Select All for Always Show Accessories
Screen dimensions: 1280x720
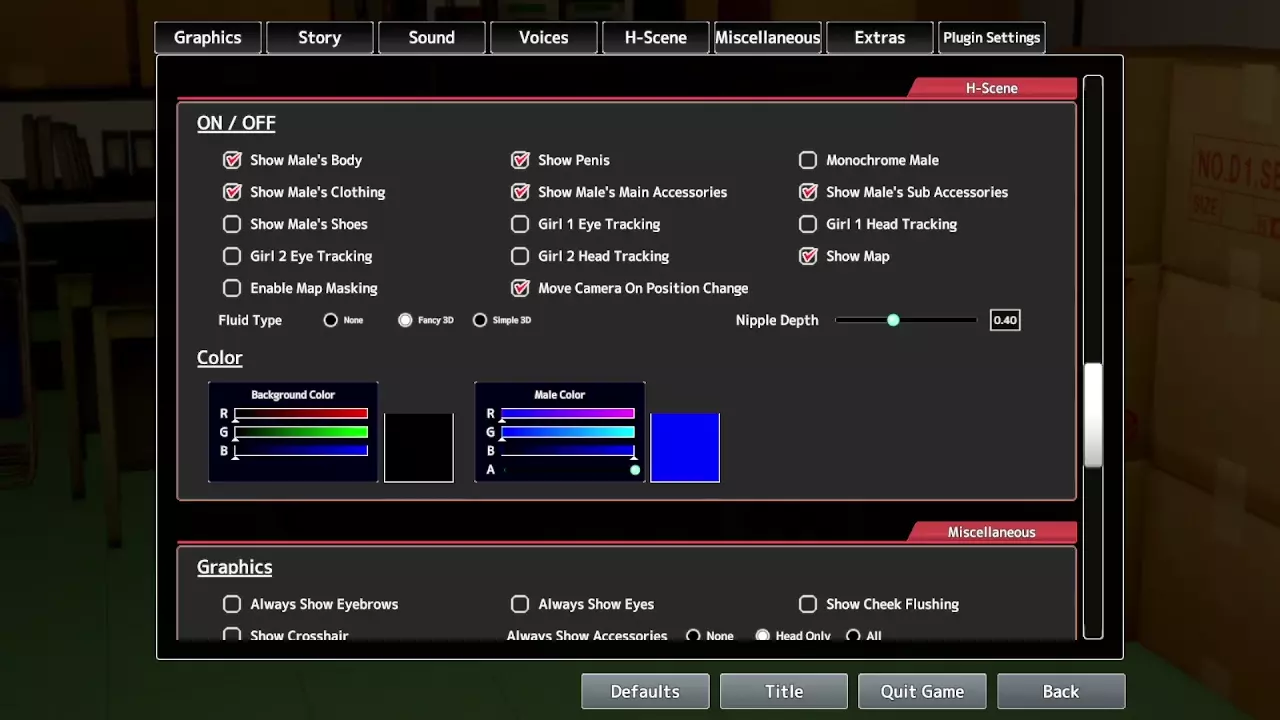click(x=853, y=636)
